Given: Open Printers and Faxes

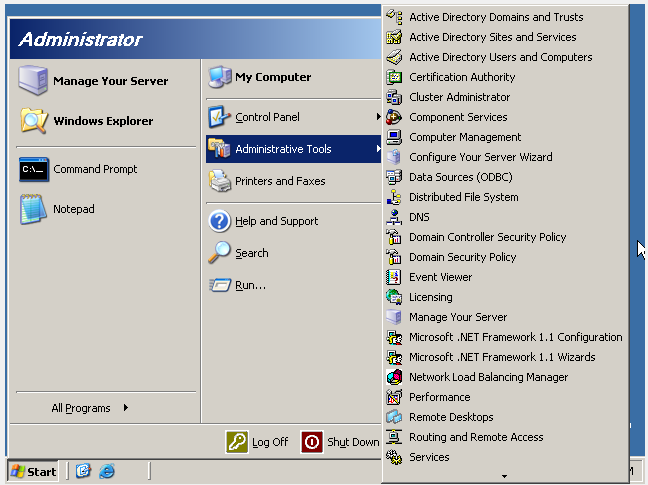Looking at the screenshot, I should pyautogui.click(x=293, y=181).
